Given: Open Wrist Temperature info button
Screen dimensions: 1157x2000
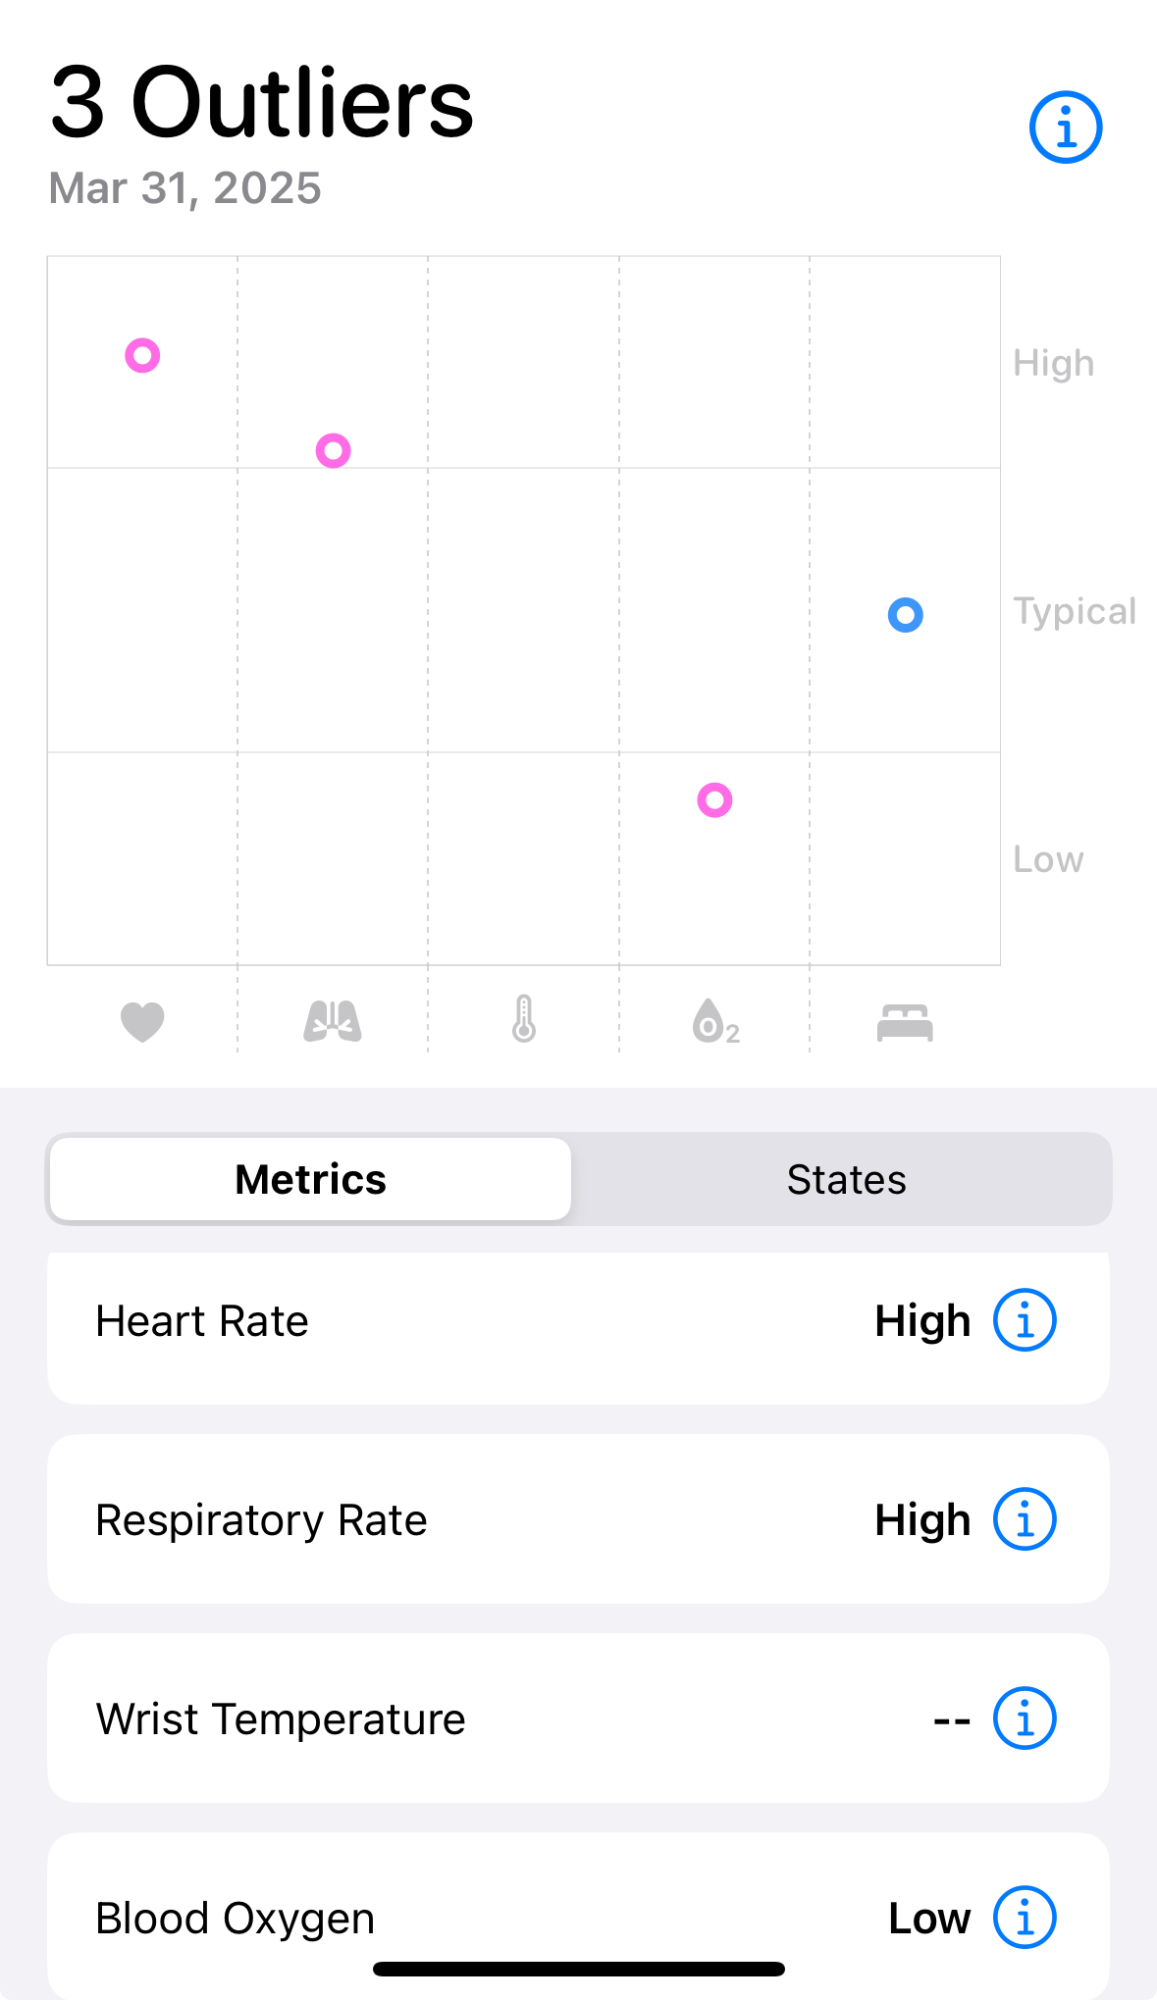Looking at the screenshot, I should click(x=1024, y=1718).
